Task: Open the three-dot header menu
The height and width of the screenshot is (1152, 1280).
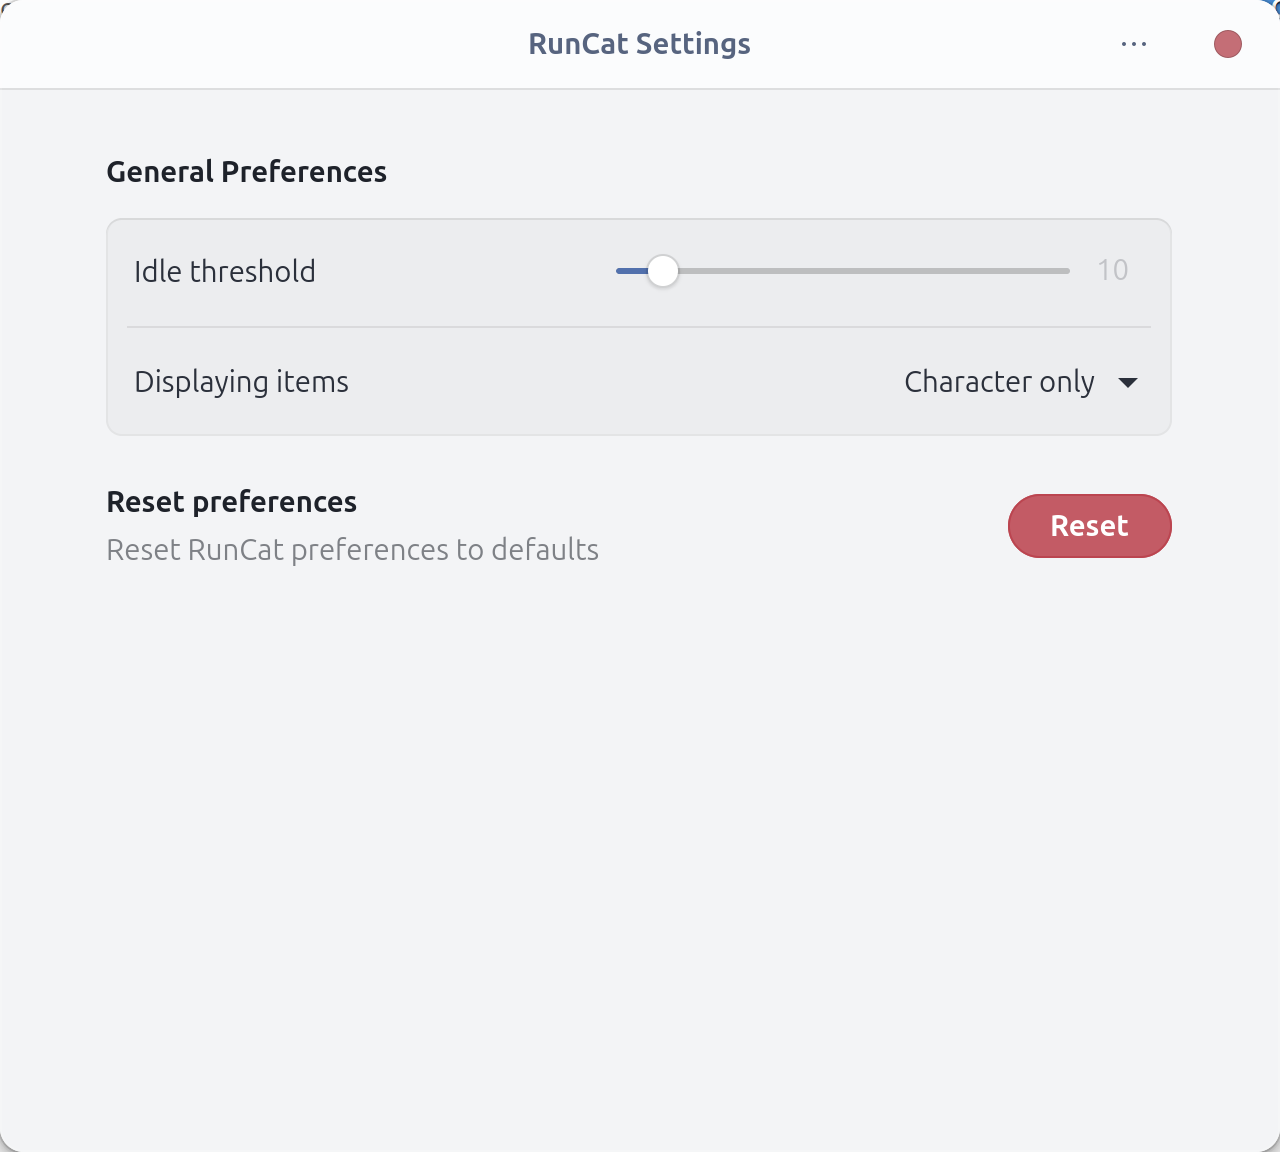Action: click(x=1134, y=44)
